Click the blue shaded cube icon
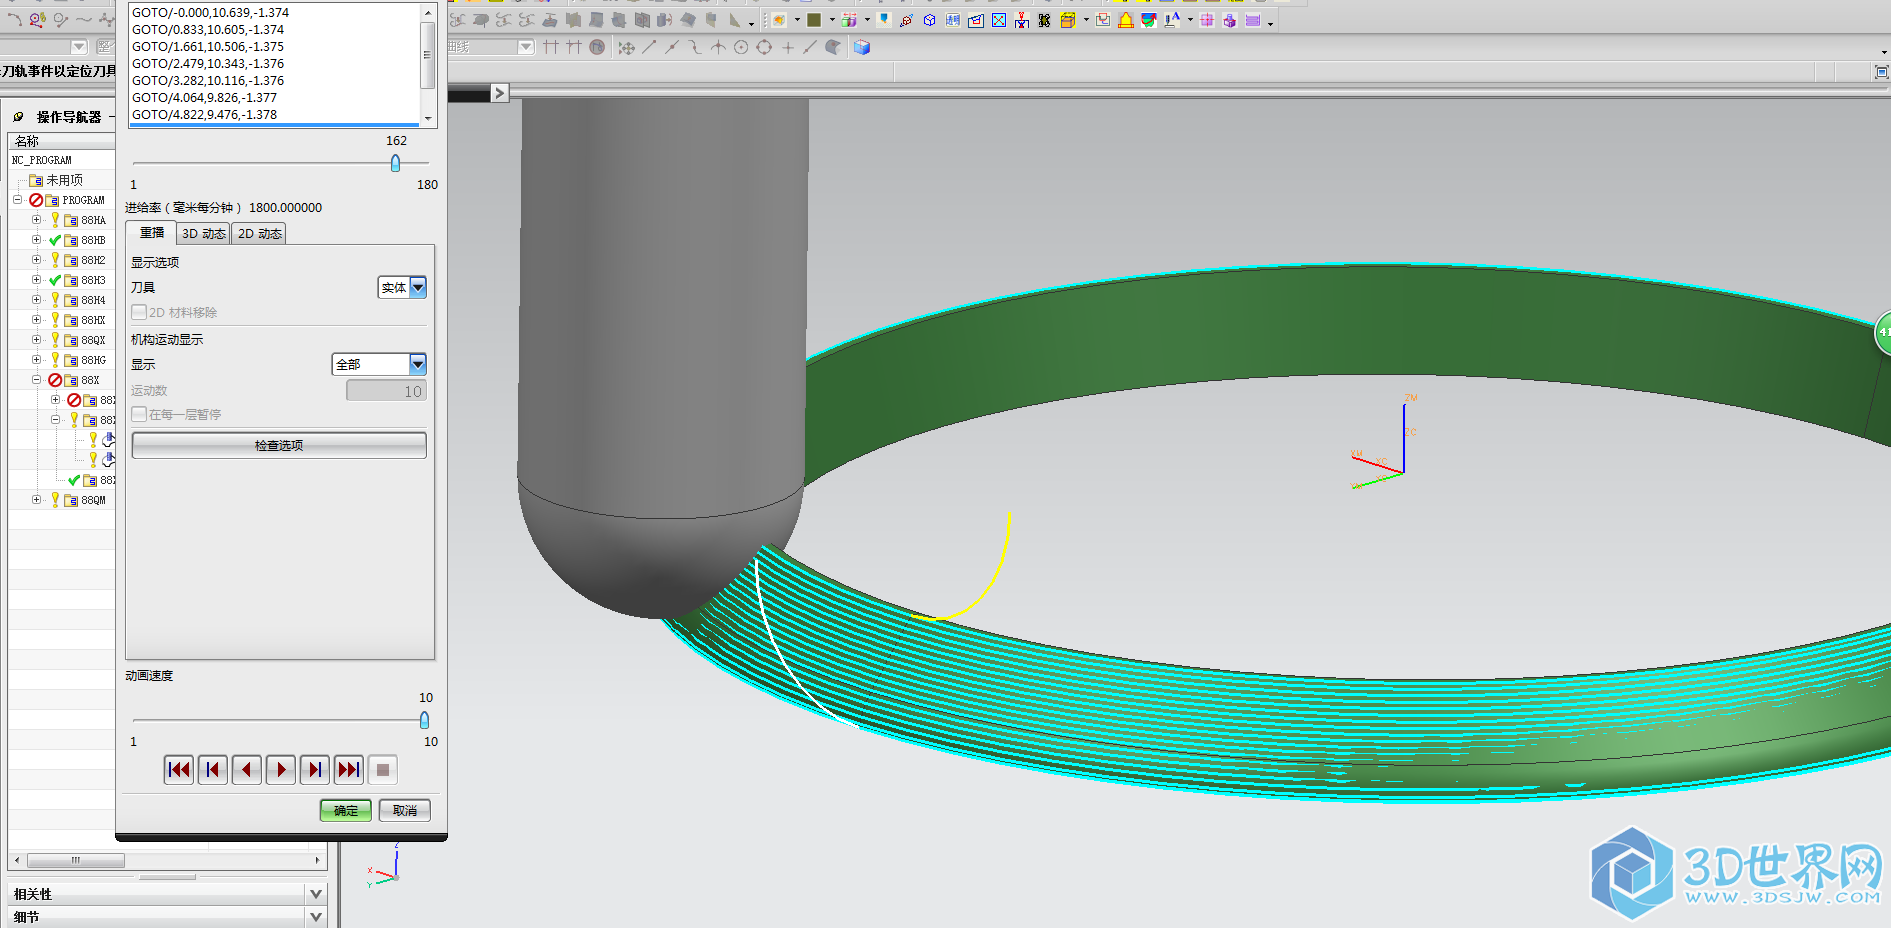Screen dimensions: 1891x928 click(862, 47)
